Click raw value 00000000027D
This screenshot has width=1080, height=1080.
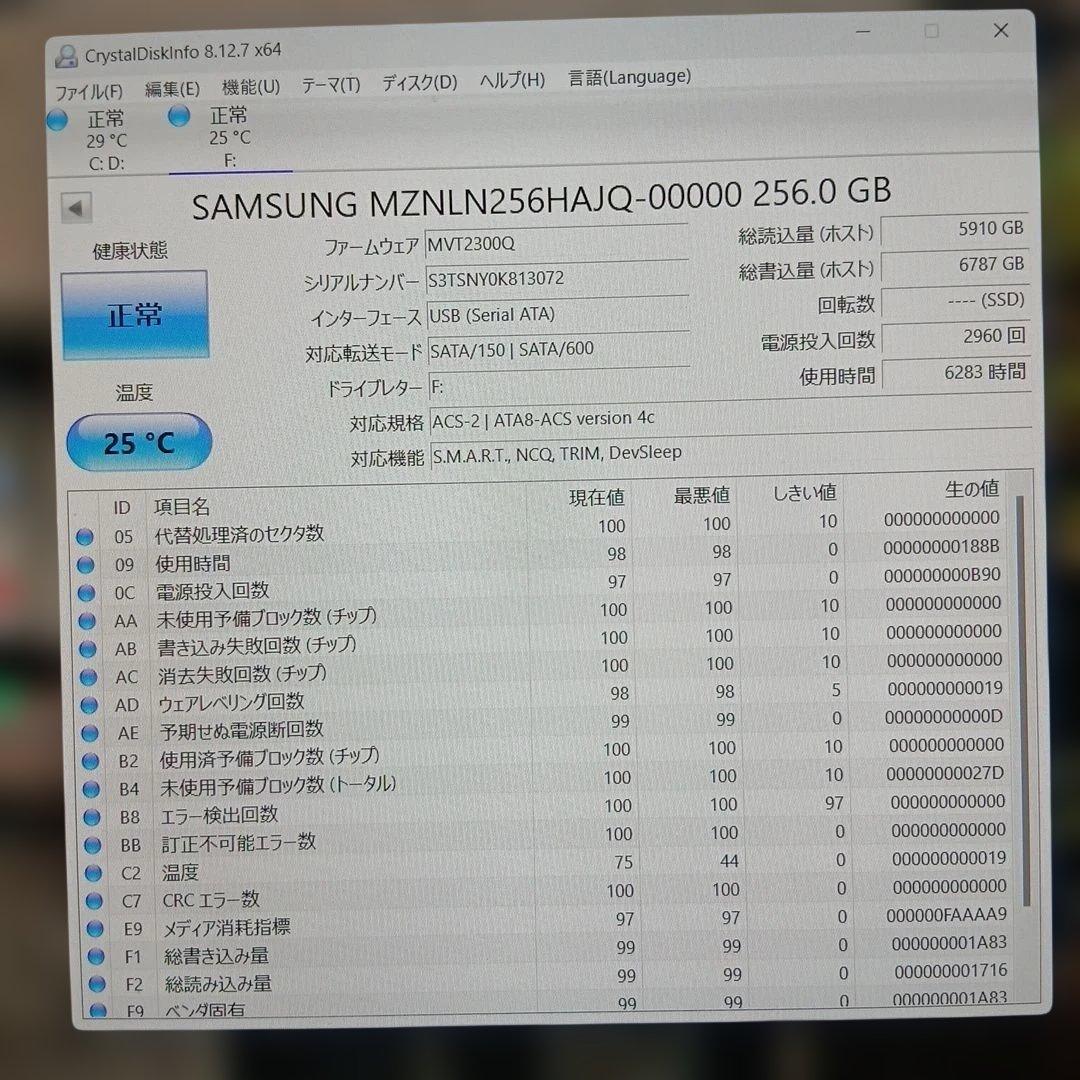[x=945, y=773]
